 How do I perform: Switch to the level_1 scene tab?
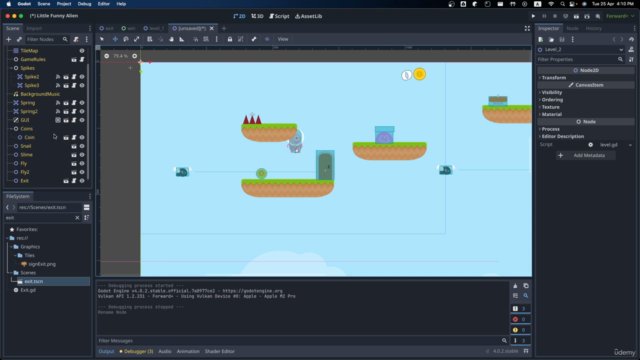point(153,28)
